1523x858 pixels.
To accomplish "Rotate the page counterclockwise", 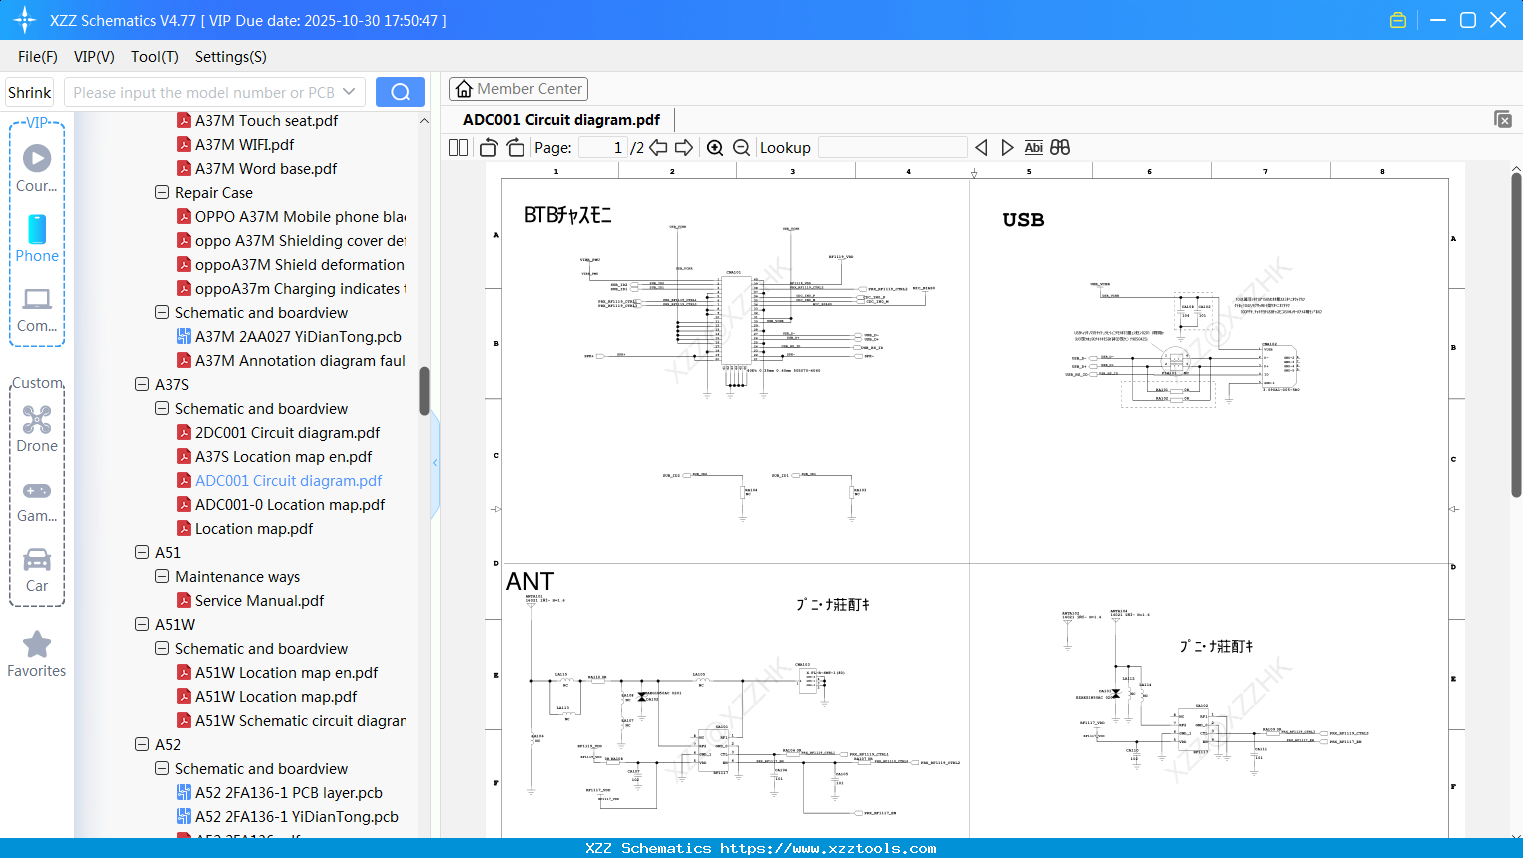I will pos(488,148).
